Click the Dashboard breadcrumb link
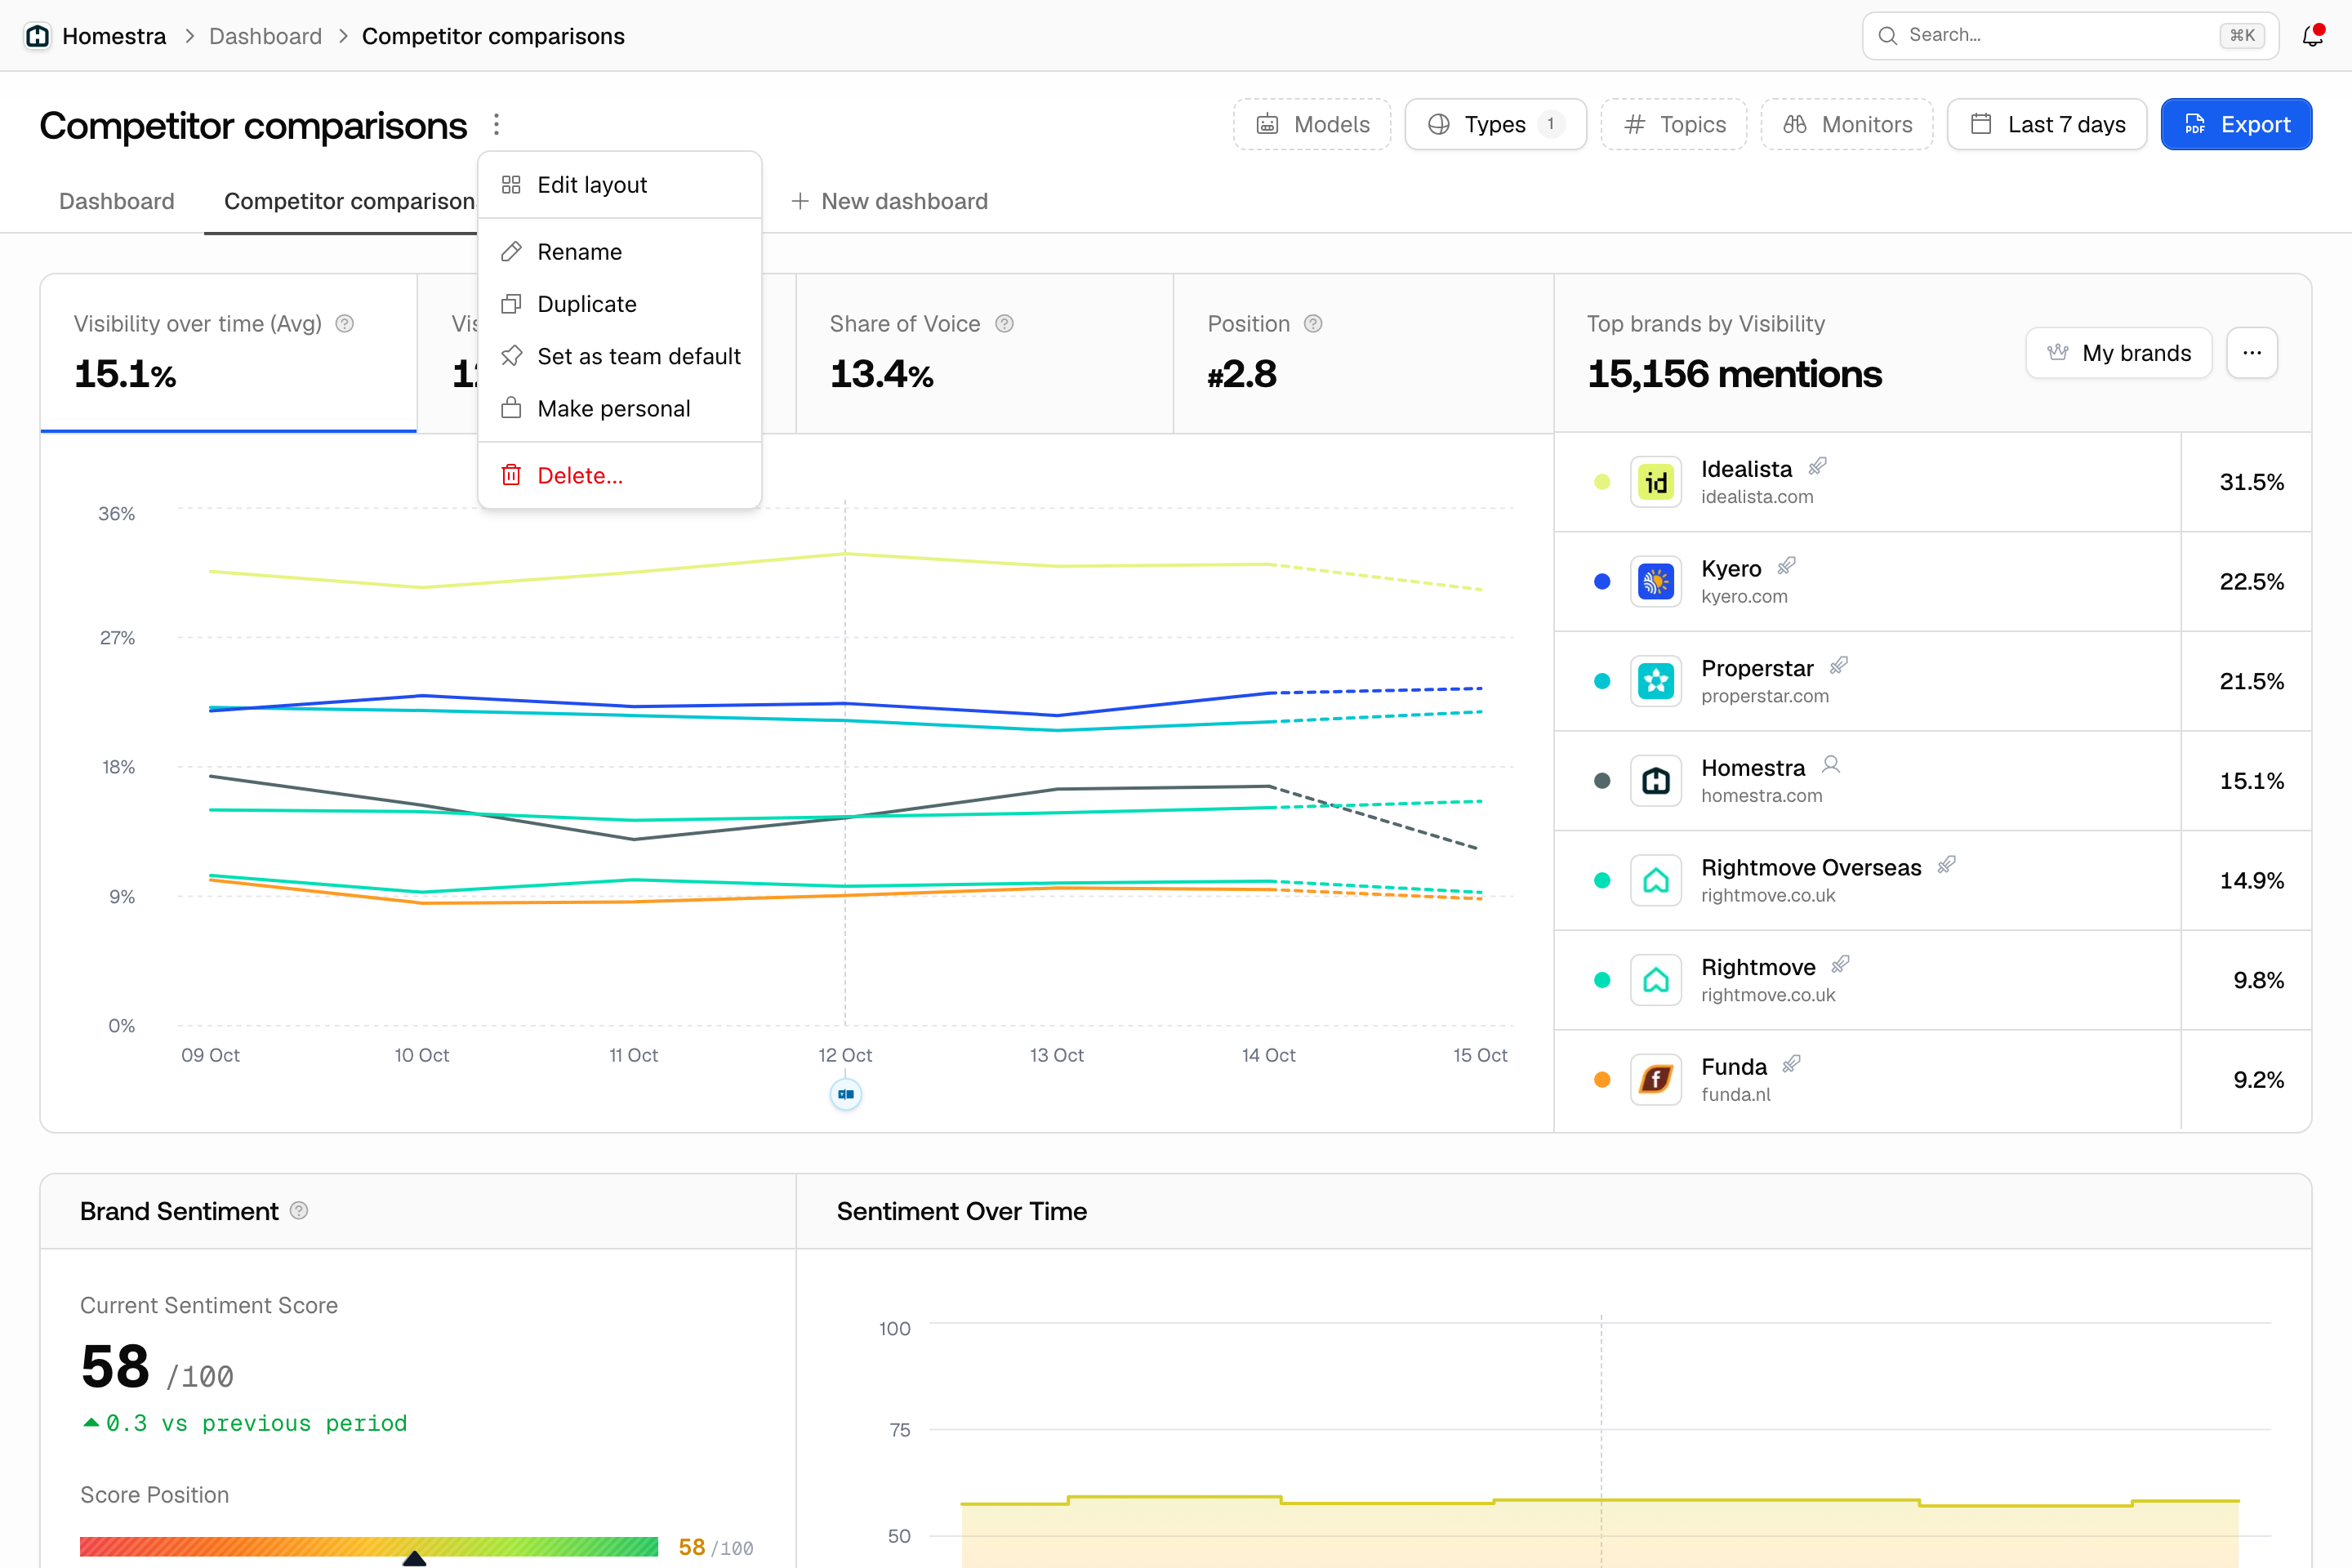The width and height of the screenshot is (2352, 1568). pyautogui.click(x=265, y=36)
